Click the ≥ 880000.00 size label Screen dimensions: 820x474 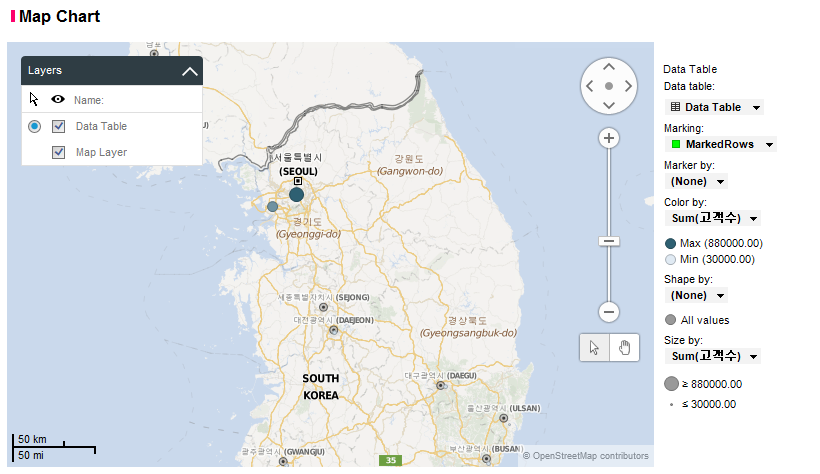(x=712, y=384)
